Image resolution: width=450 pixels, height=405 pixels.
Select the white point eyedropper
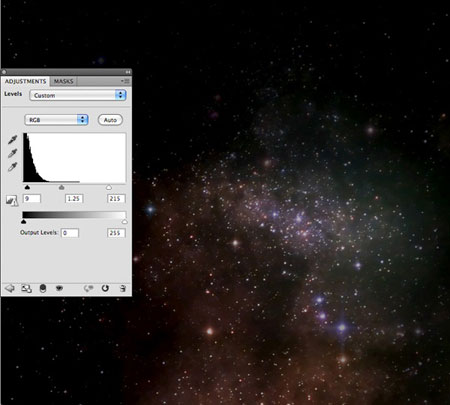pyautogui.click(x=12, y=167)
